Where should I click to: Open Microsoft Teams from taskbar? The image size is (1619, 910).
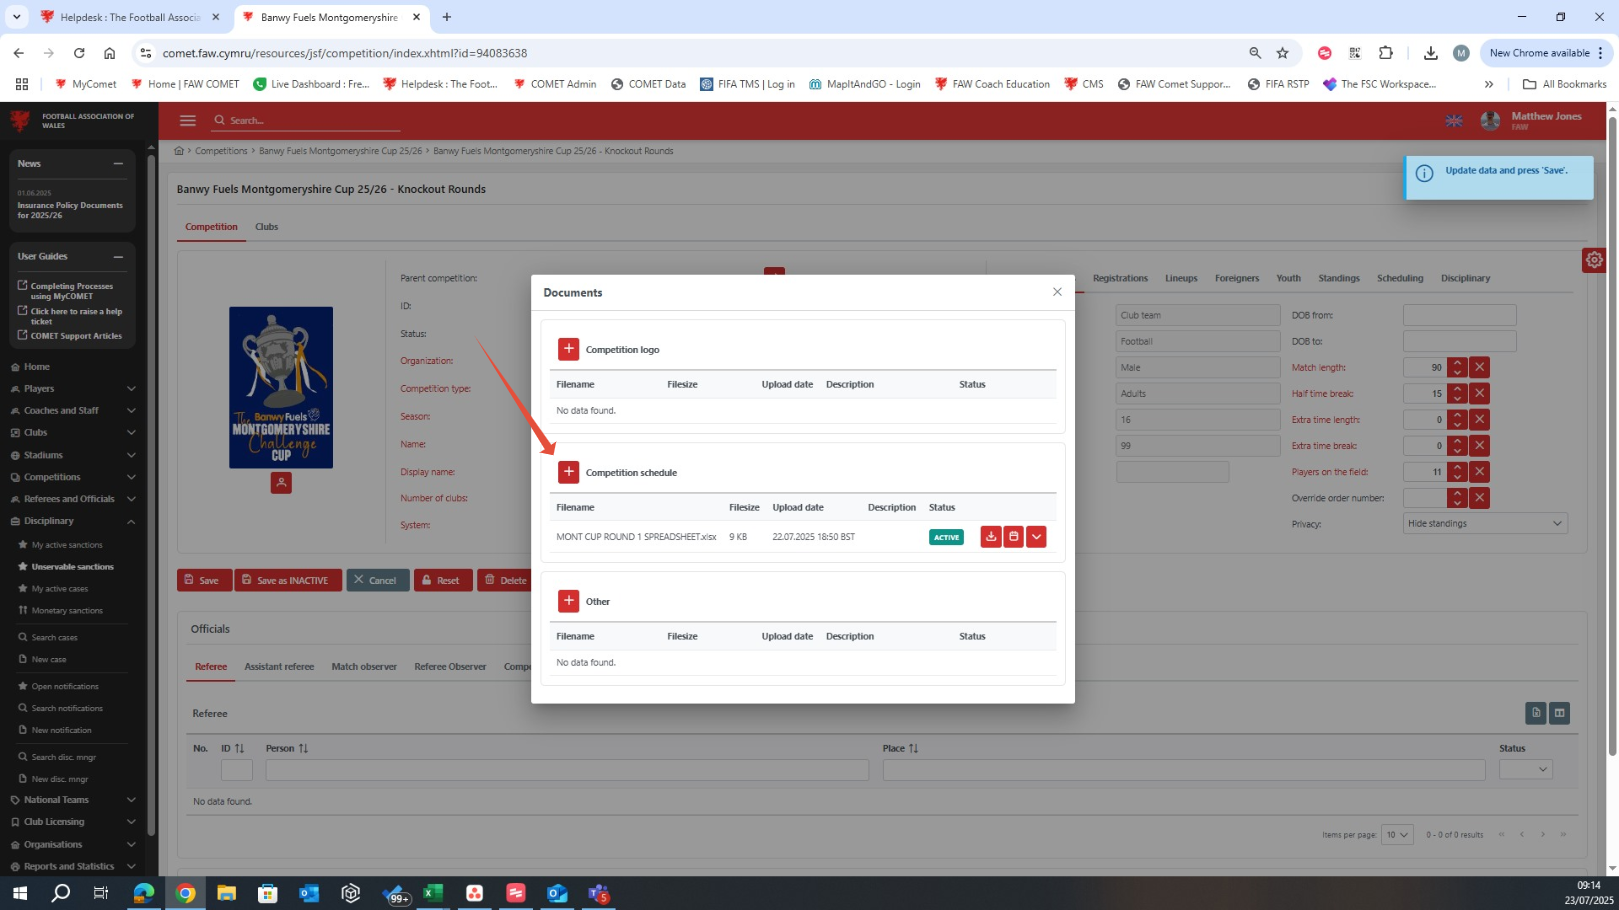coord(598,893)
